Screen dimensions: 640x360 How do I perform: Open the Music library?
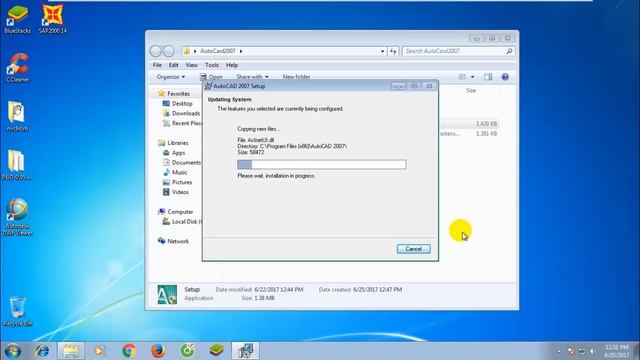point(175,172)
